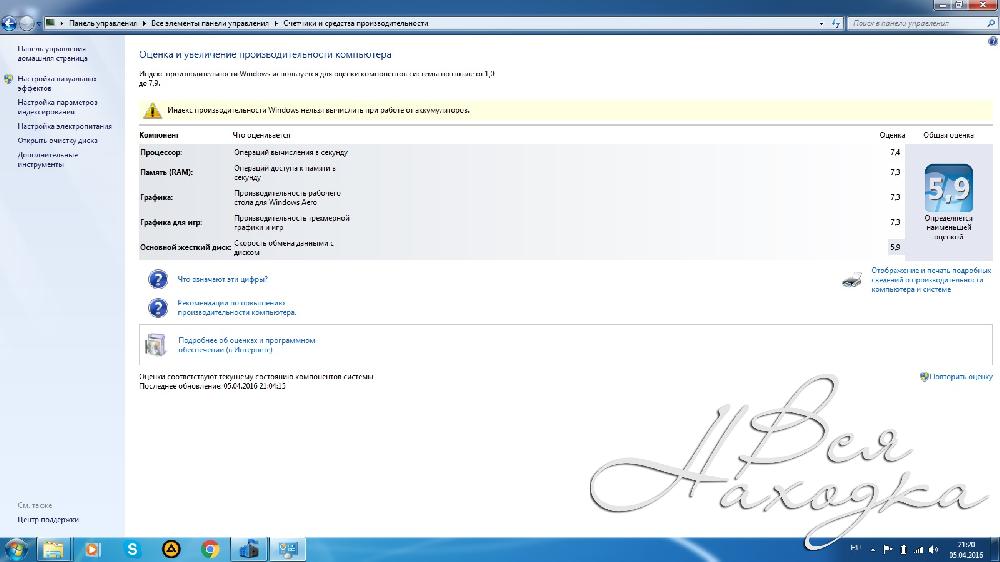Open Skype from the taskbar
The width and height of the screenshot is (1000, 562).
click(x=133, y=549)
